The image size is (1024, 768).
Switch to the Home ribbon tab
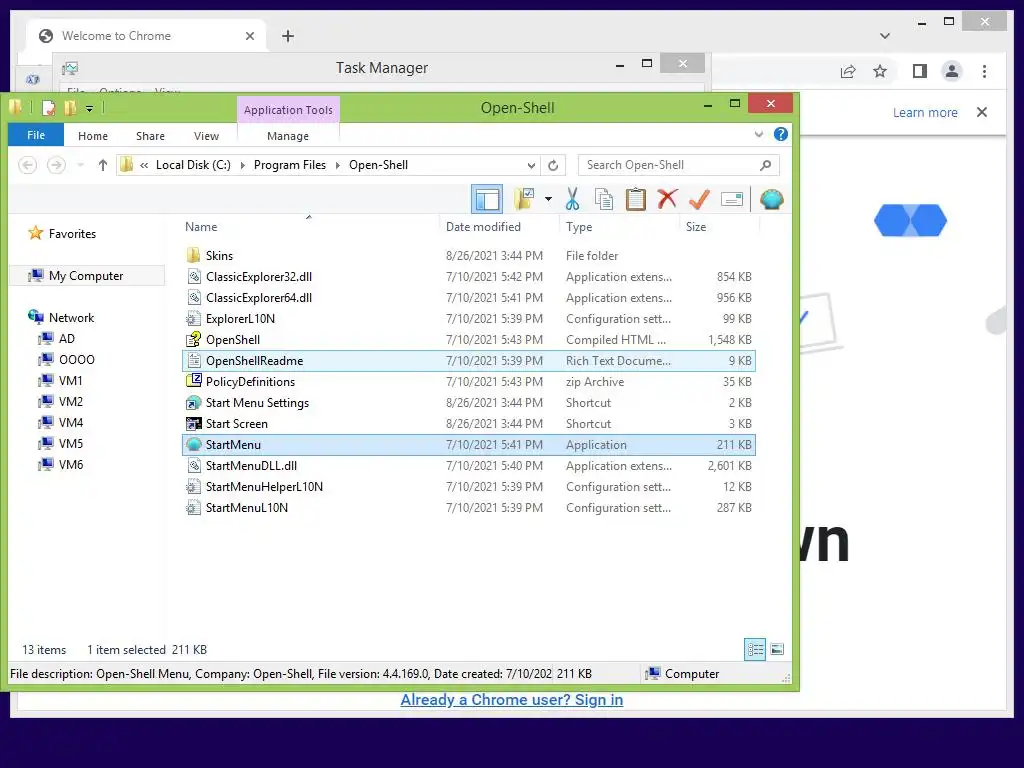pos(93,136)
